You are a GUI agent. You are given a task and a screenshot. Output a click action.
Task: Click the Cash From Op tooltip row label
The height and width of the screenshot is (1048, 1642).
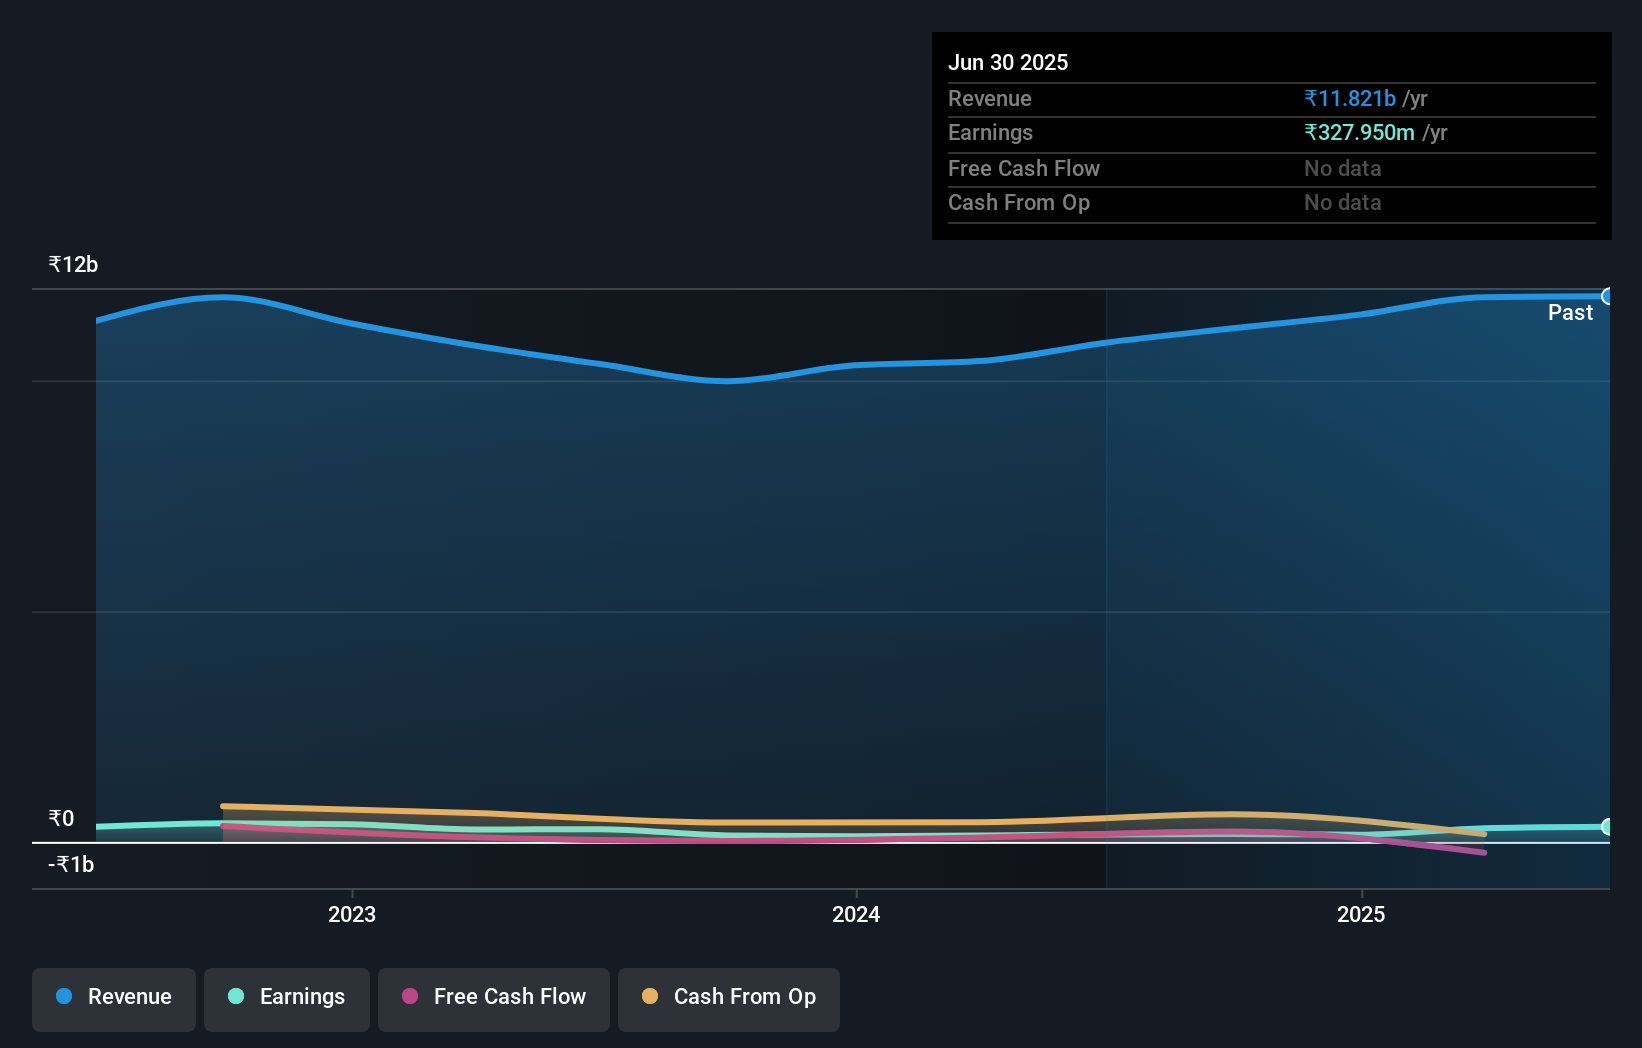1019,202
